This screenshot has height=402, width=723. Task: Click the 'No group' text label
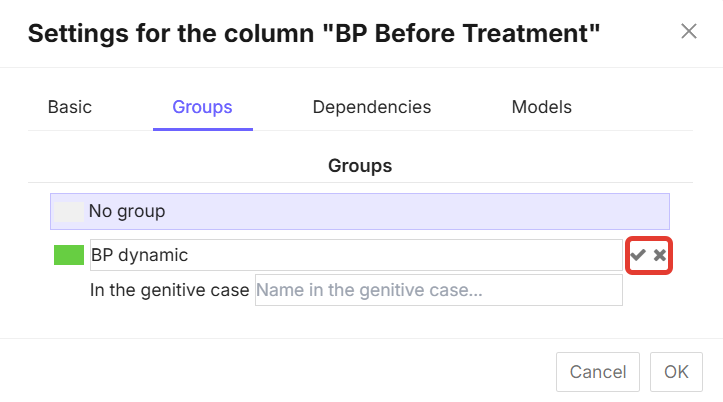tap(127, 212)
